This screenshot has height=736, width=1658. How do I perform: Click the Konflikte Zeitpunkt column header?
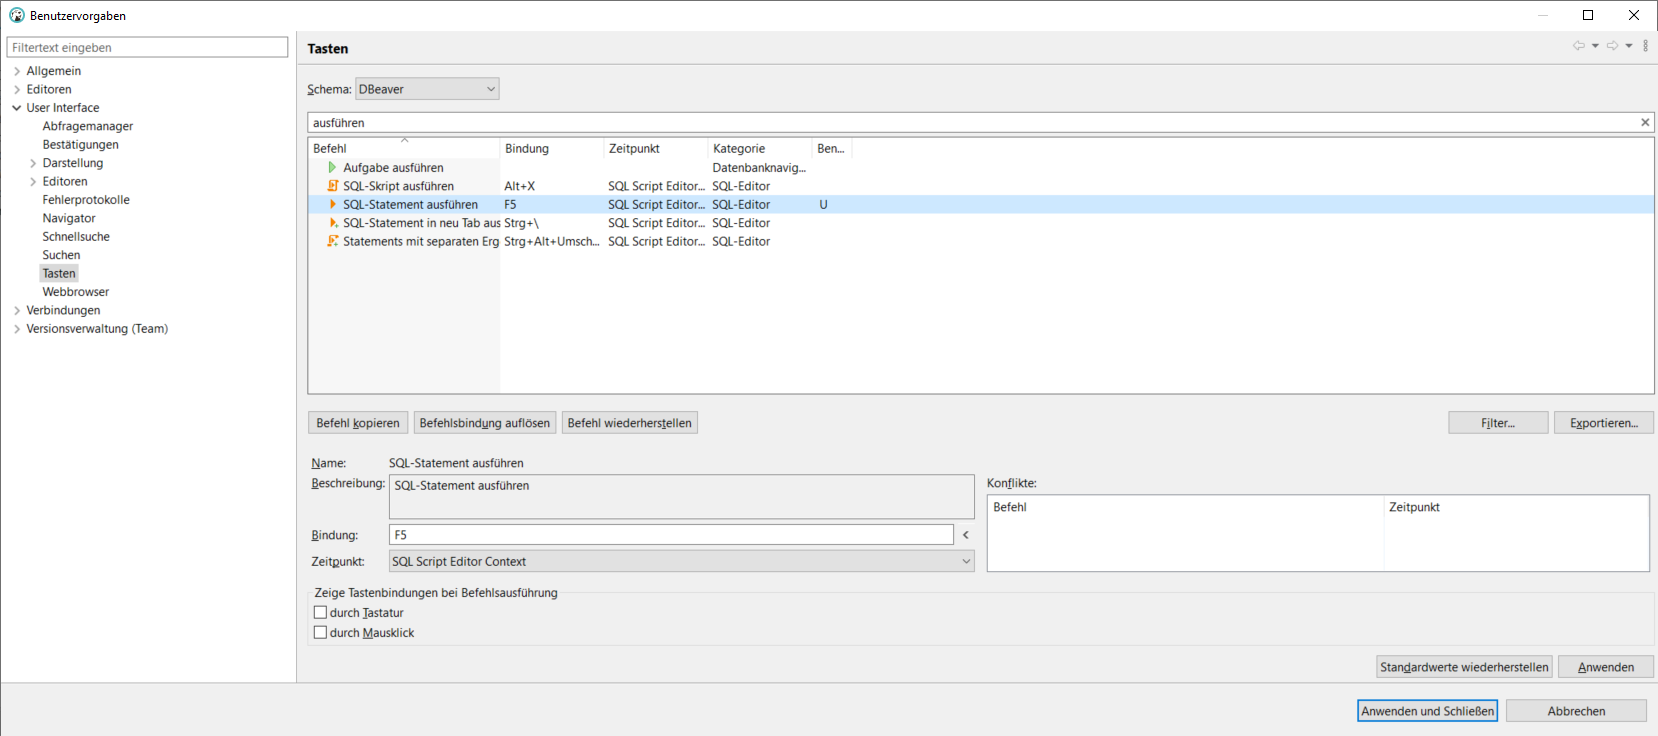[1516, 507]
